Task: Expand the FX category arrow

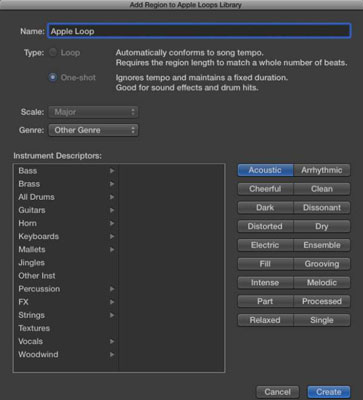Action: tap(112, 302)
